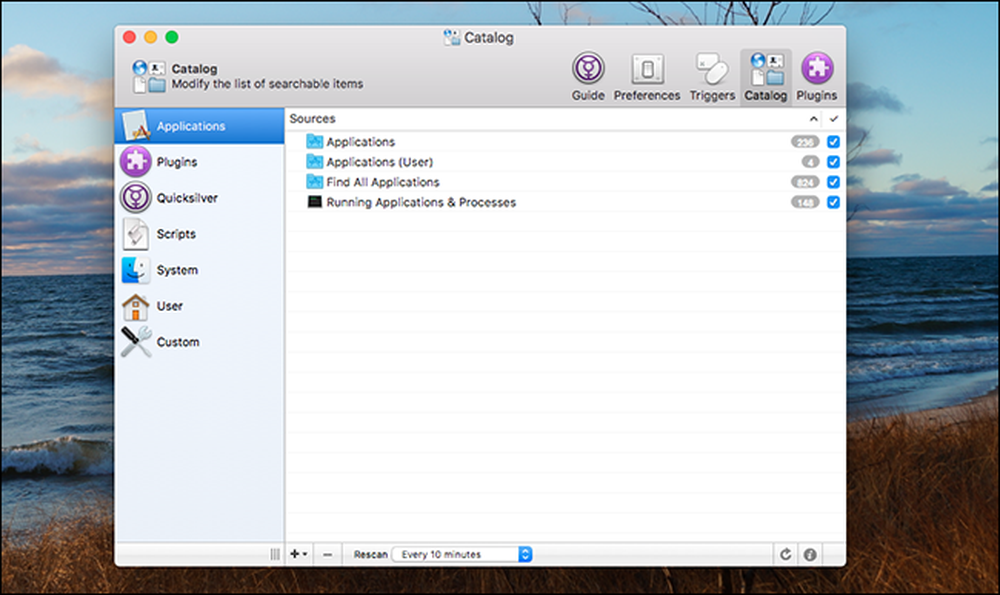Viewport: 1000px width, 595px height.
Task: Click the sort arrow in Sources header
Action: 813,119
